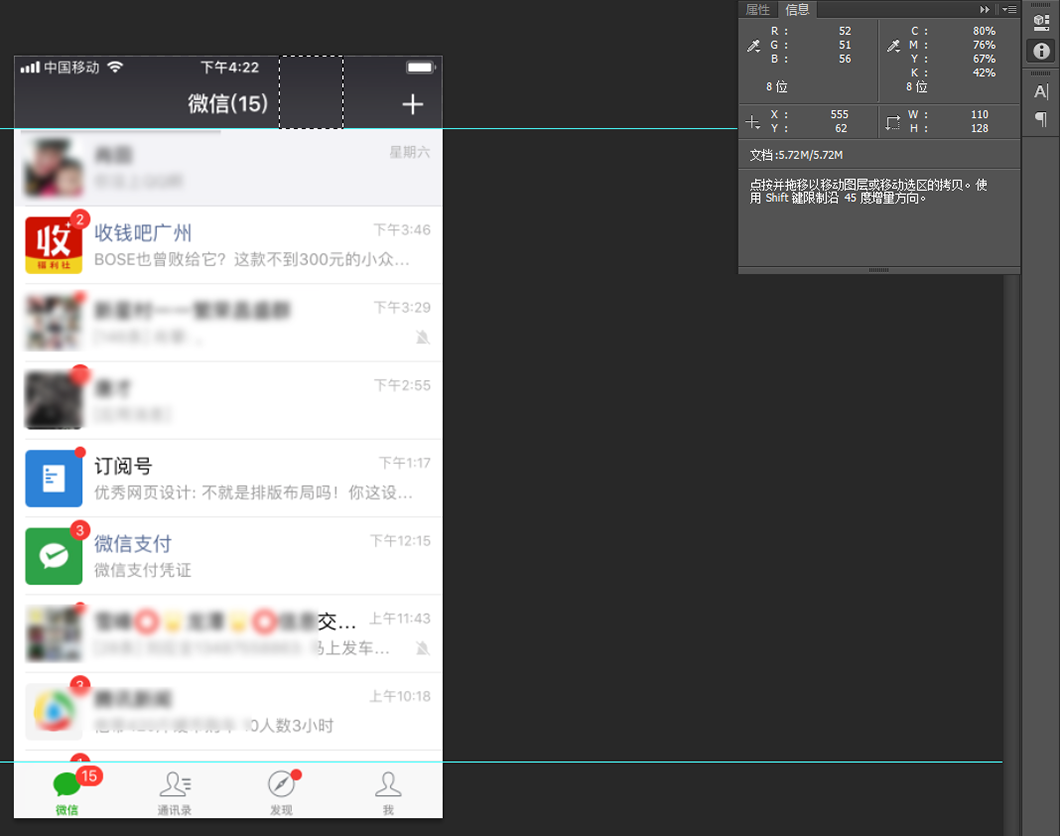Select the 我 profile bottom tab
1060x836 pixels.
click(388, 793)
